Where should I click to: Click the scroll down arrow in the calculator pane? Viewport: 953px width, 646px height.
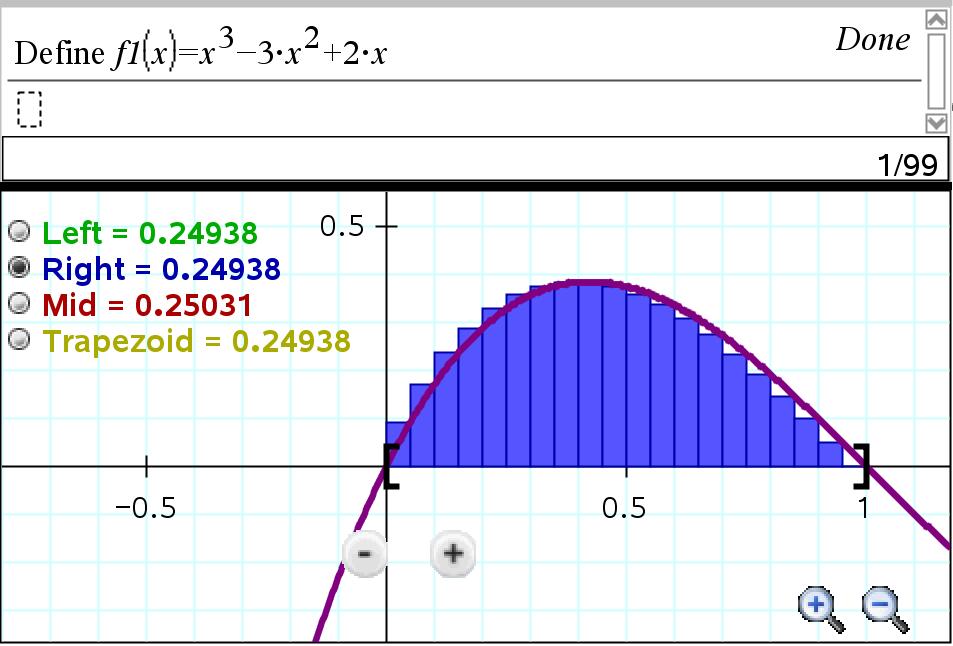click(x=936, y=123)
